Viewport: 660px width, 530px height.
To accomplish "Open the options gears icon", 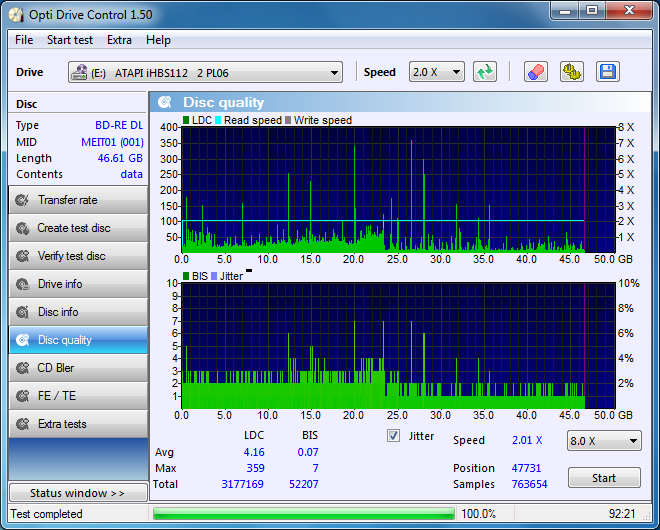I will point(572,72).
